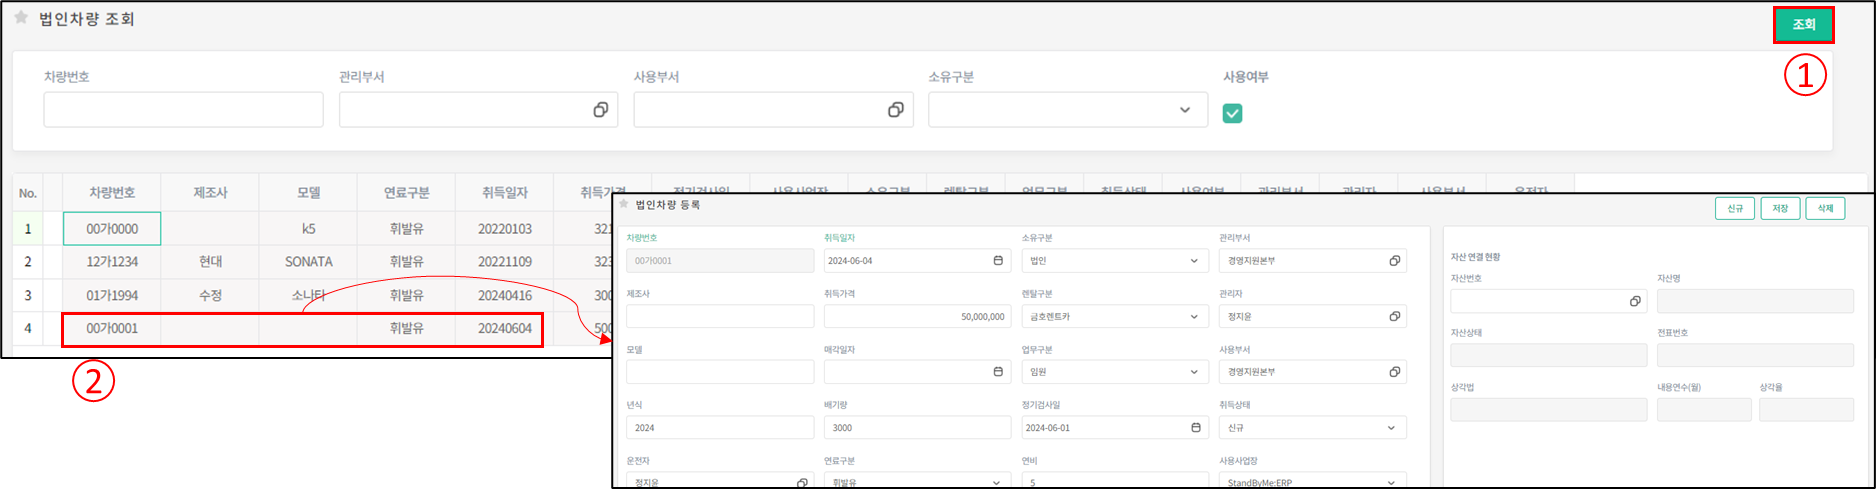Uncheck the 사용여부 checkbox
Image resolution: width=1876 pixels, height=489 pixels.
1232,114
